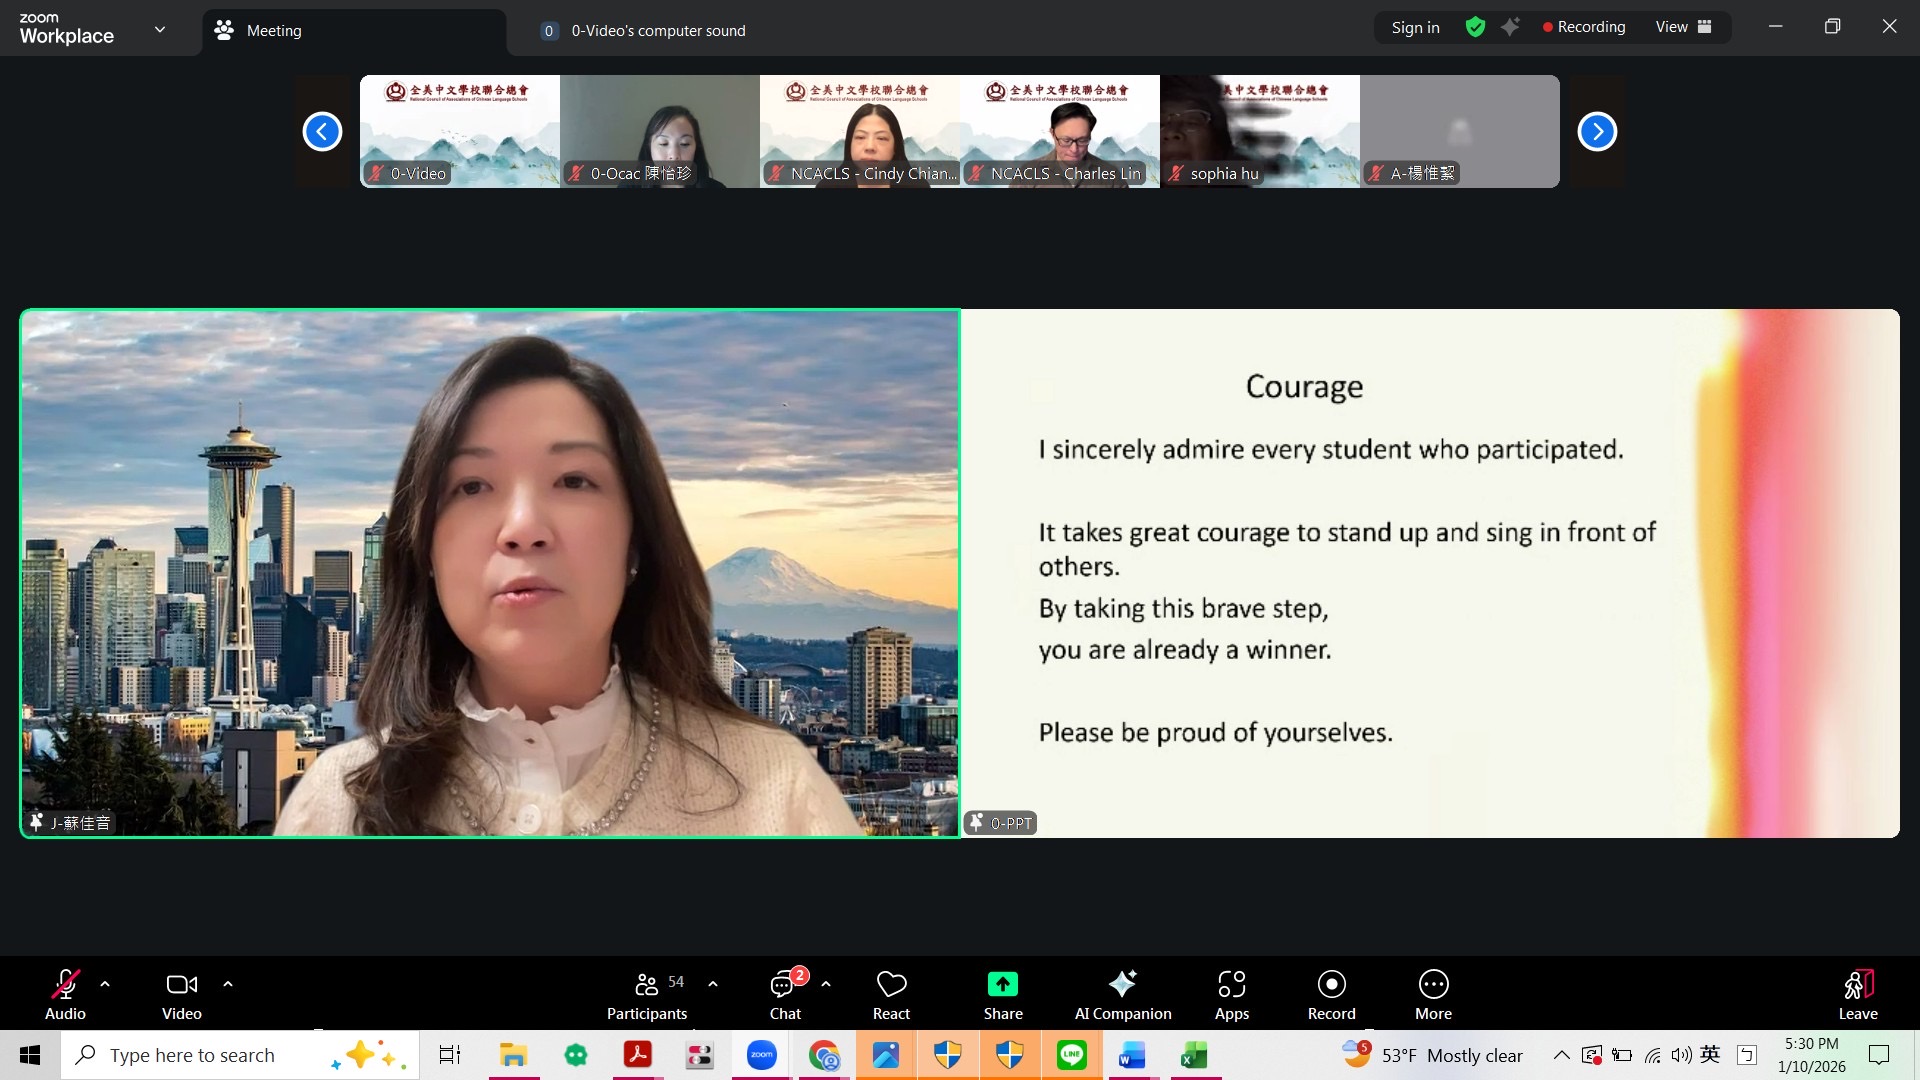The width and height of the screenshot is (1920, 1080).
Task: Click the Sign in button
Action: tap(1415, 27)
